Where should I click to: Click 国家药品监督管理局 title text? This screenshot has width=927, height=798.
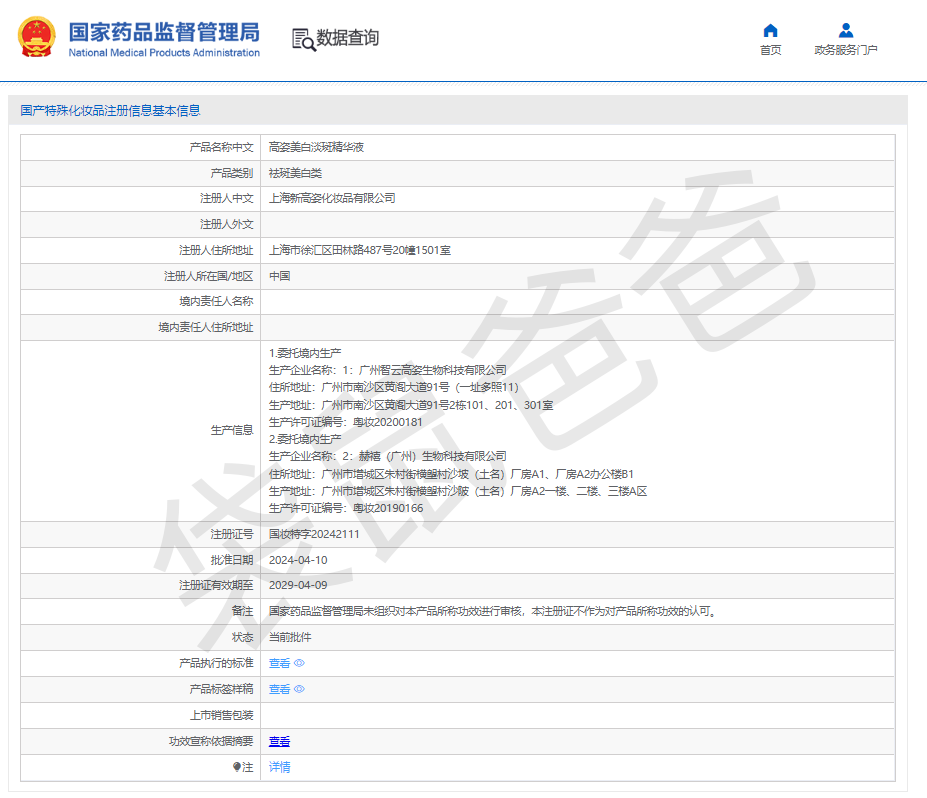(164, 31)
